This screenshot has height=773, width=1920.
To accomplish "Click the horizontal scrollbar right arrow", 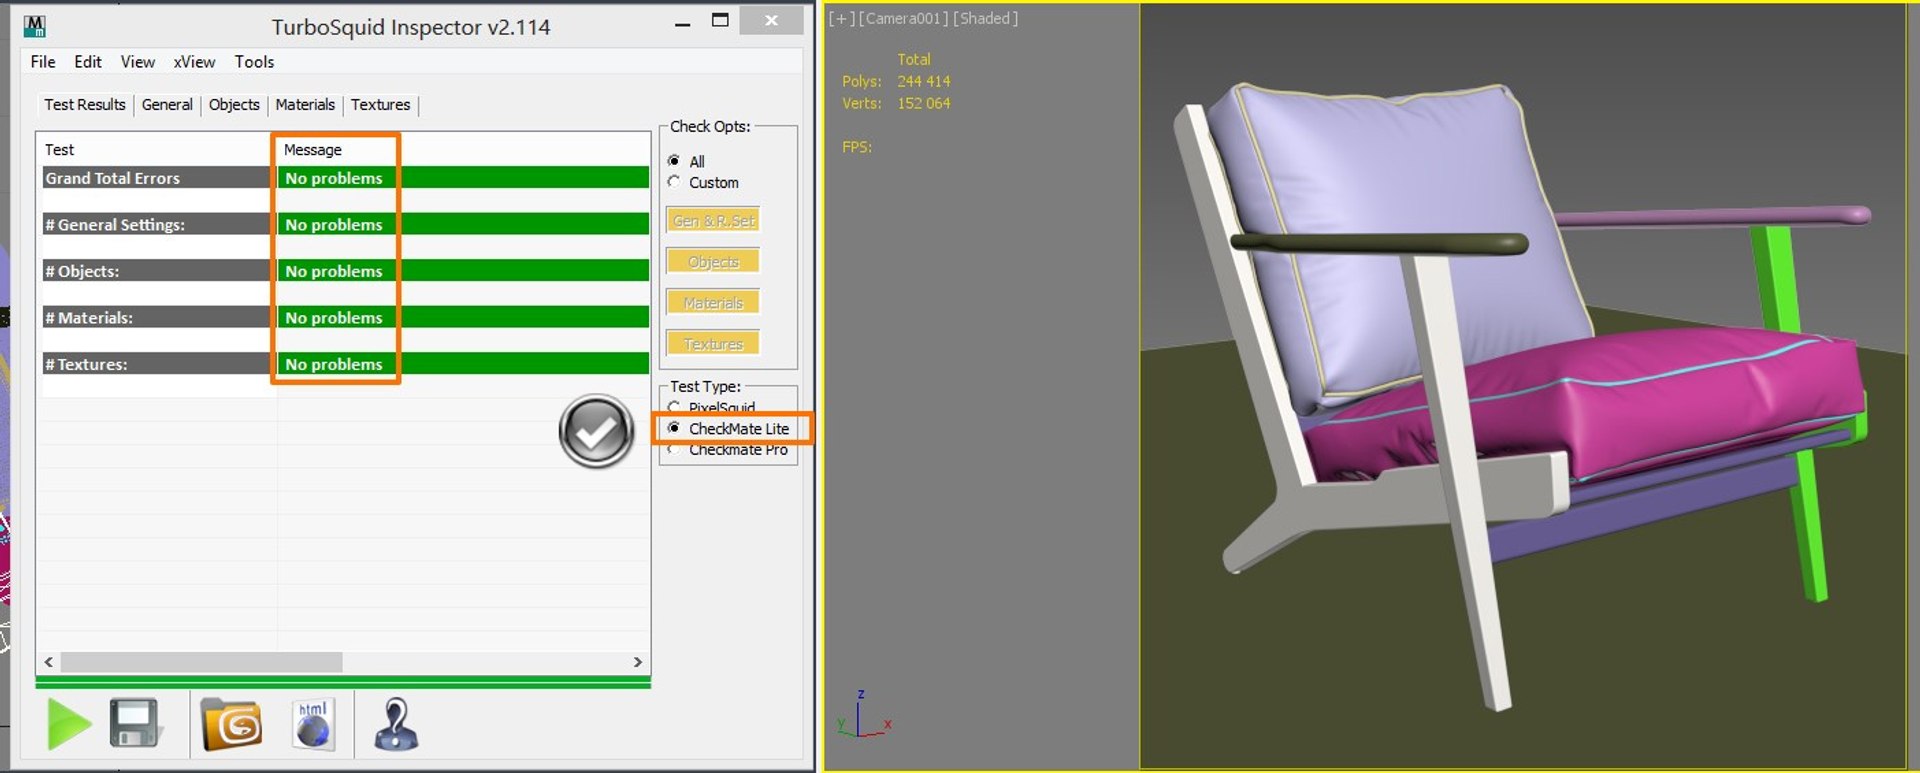I will (638, 662).
